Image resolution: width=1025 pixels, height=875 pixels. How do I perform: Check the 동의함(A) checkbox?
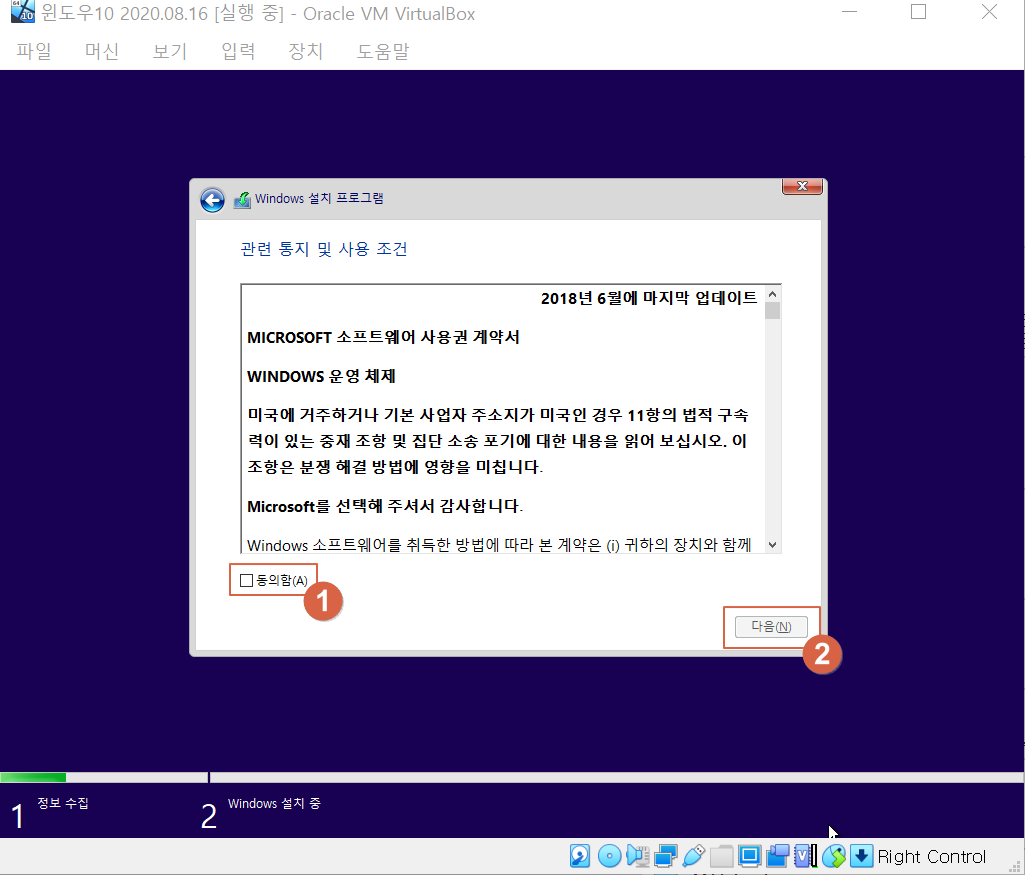pyautogui.click(x=246, y=580)
